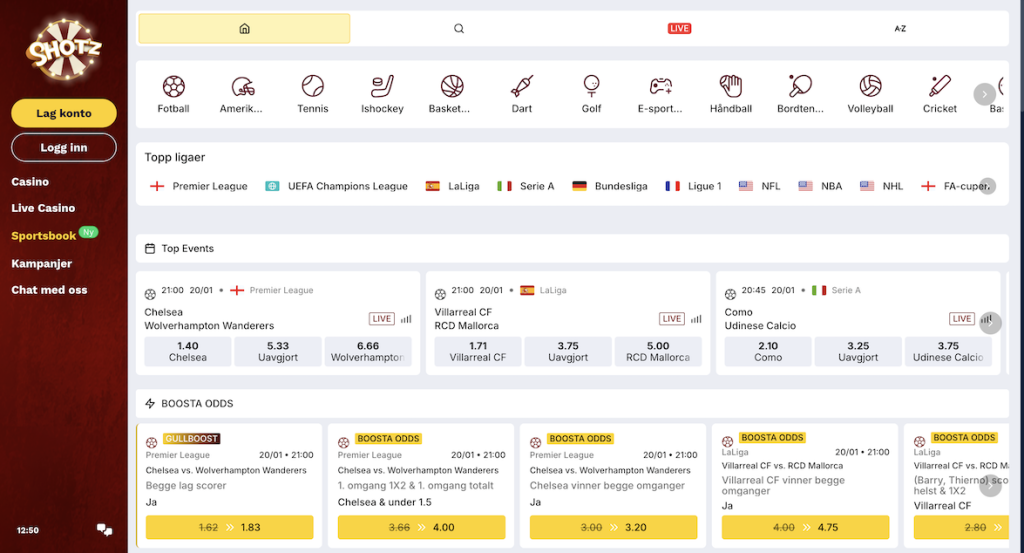Select the Basketball sport icon
The height and width of the screenshot is (553, 1024).
pyautogui.click(x=452, y=86)
